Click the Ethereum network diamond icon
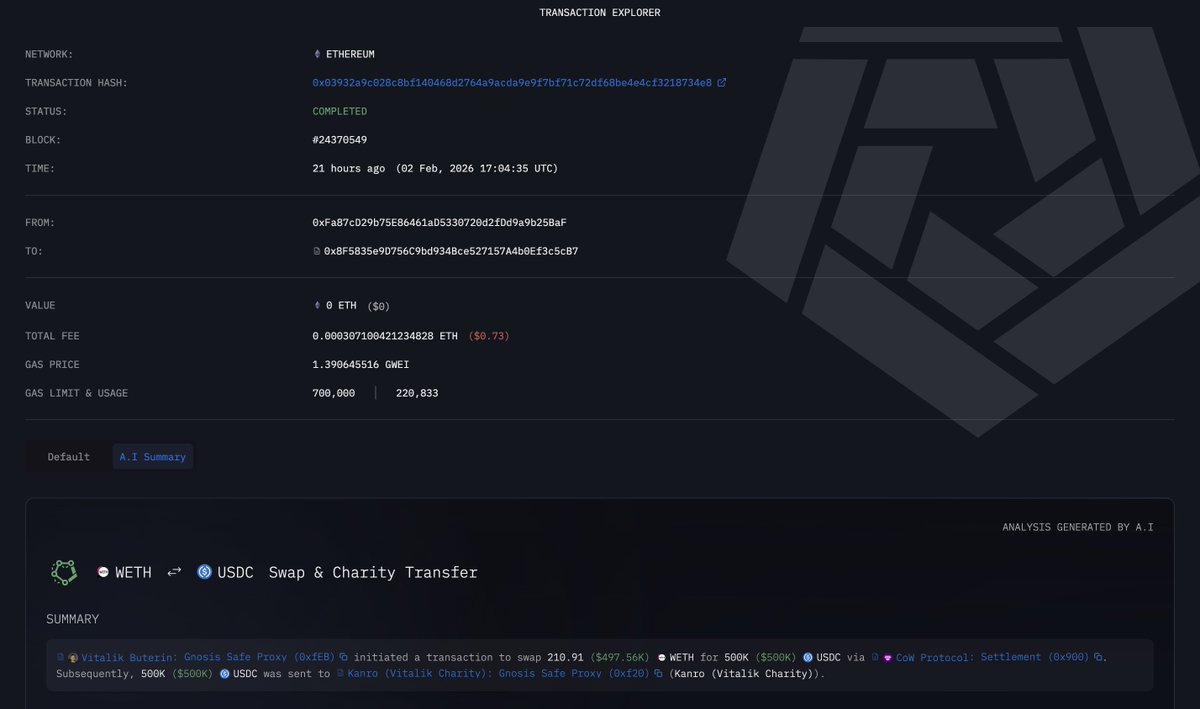 318,54
